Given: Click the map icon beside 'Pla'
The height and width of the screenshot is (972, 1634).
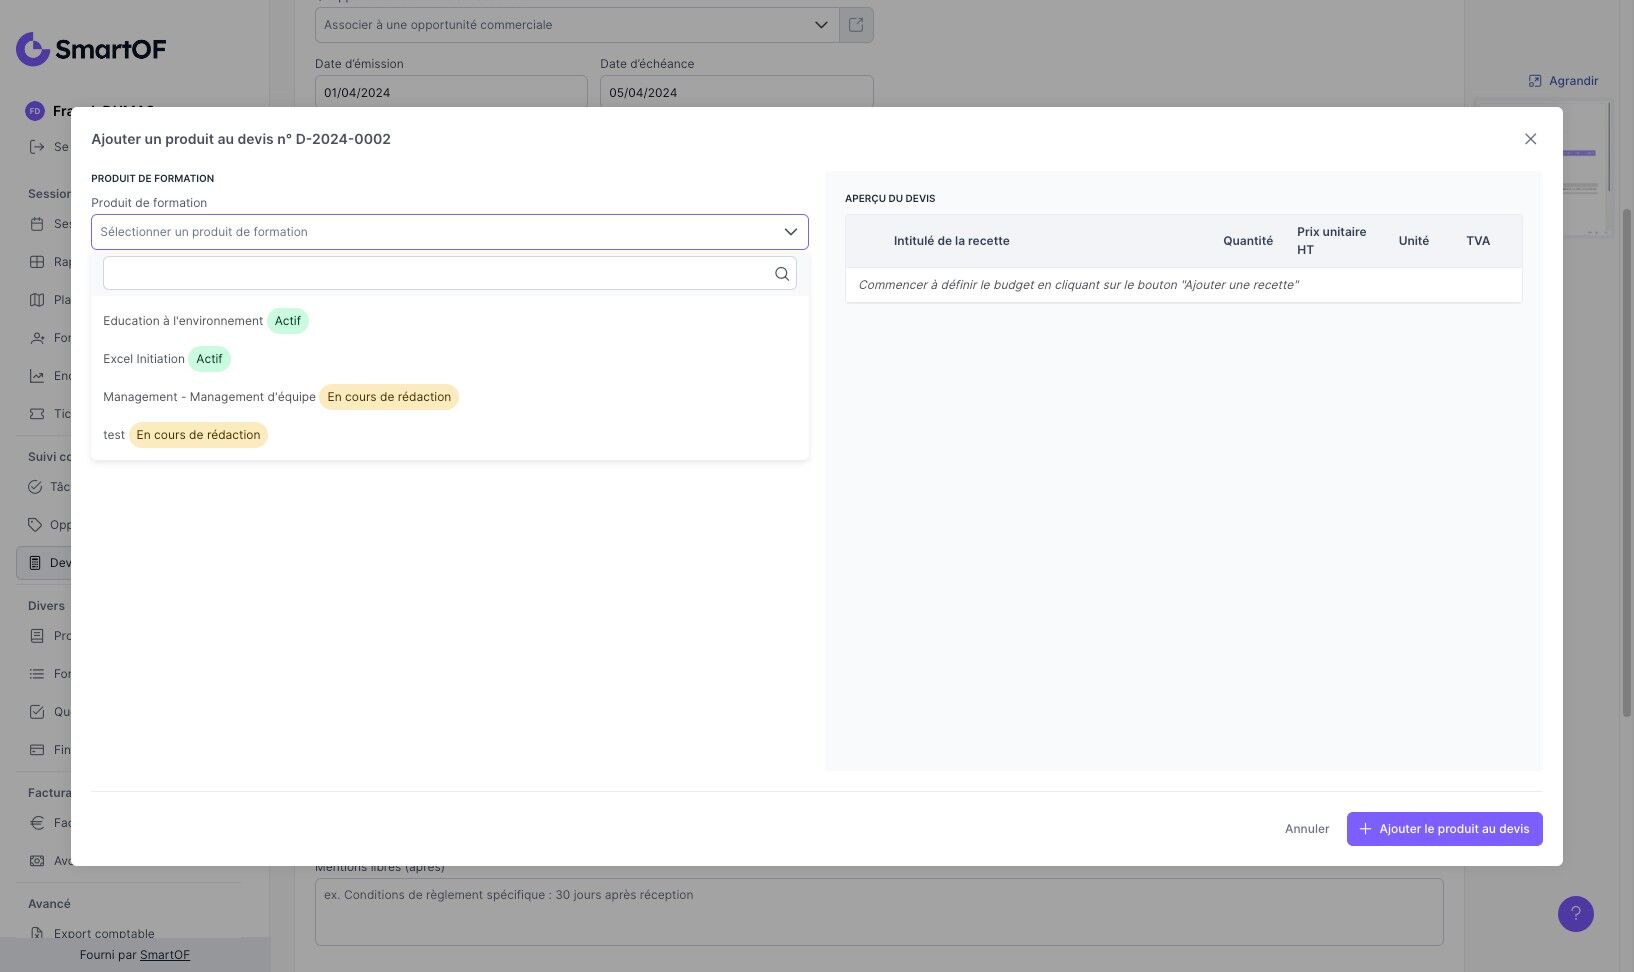Looking at the screenshot, I should tap(37, 300).
